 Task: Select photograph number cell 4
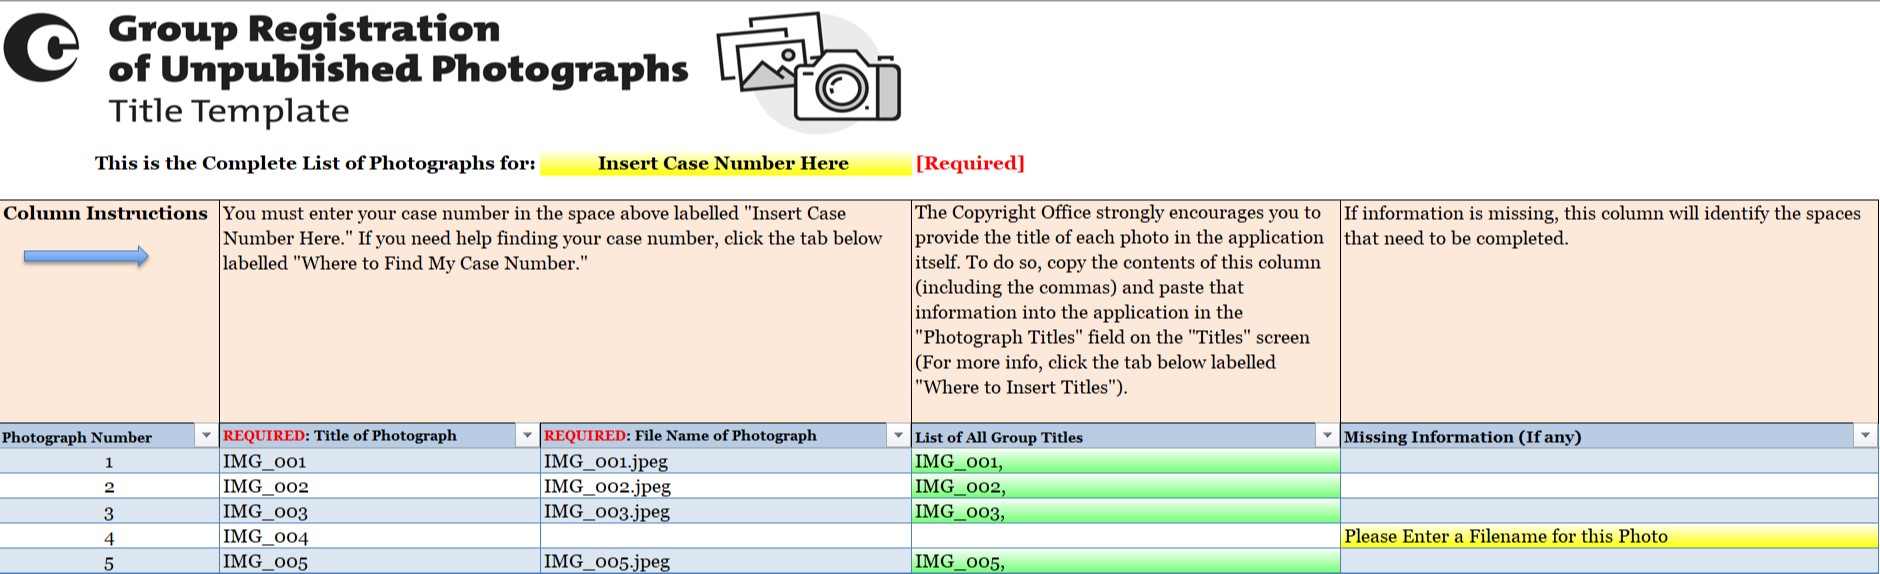(109, 536)
